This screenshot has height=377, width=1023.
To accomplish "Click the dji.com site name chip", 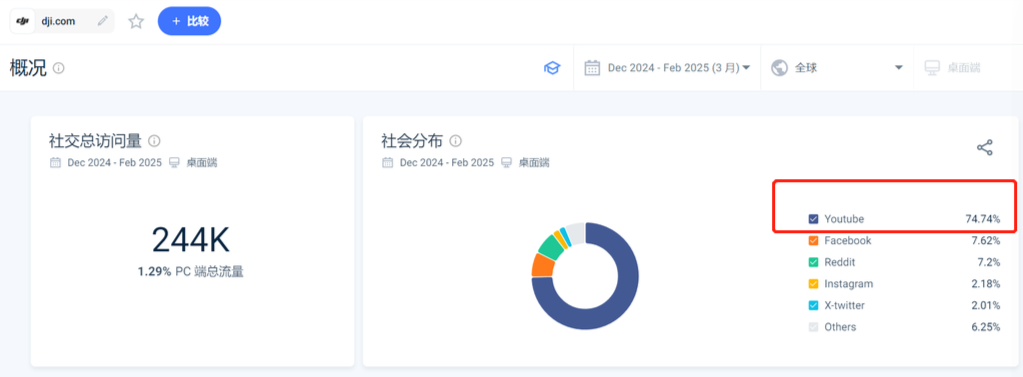I will click(62, 21).
